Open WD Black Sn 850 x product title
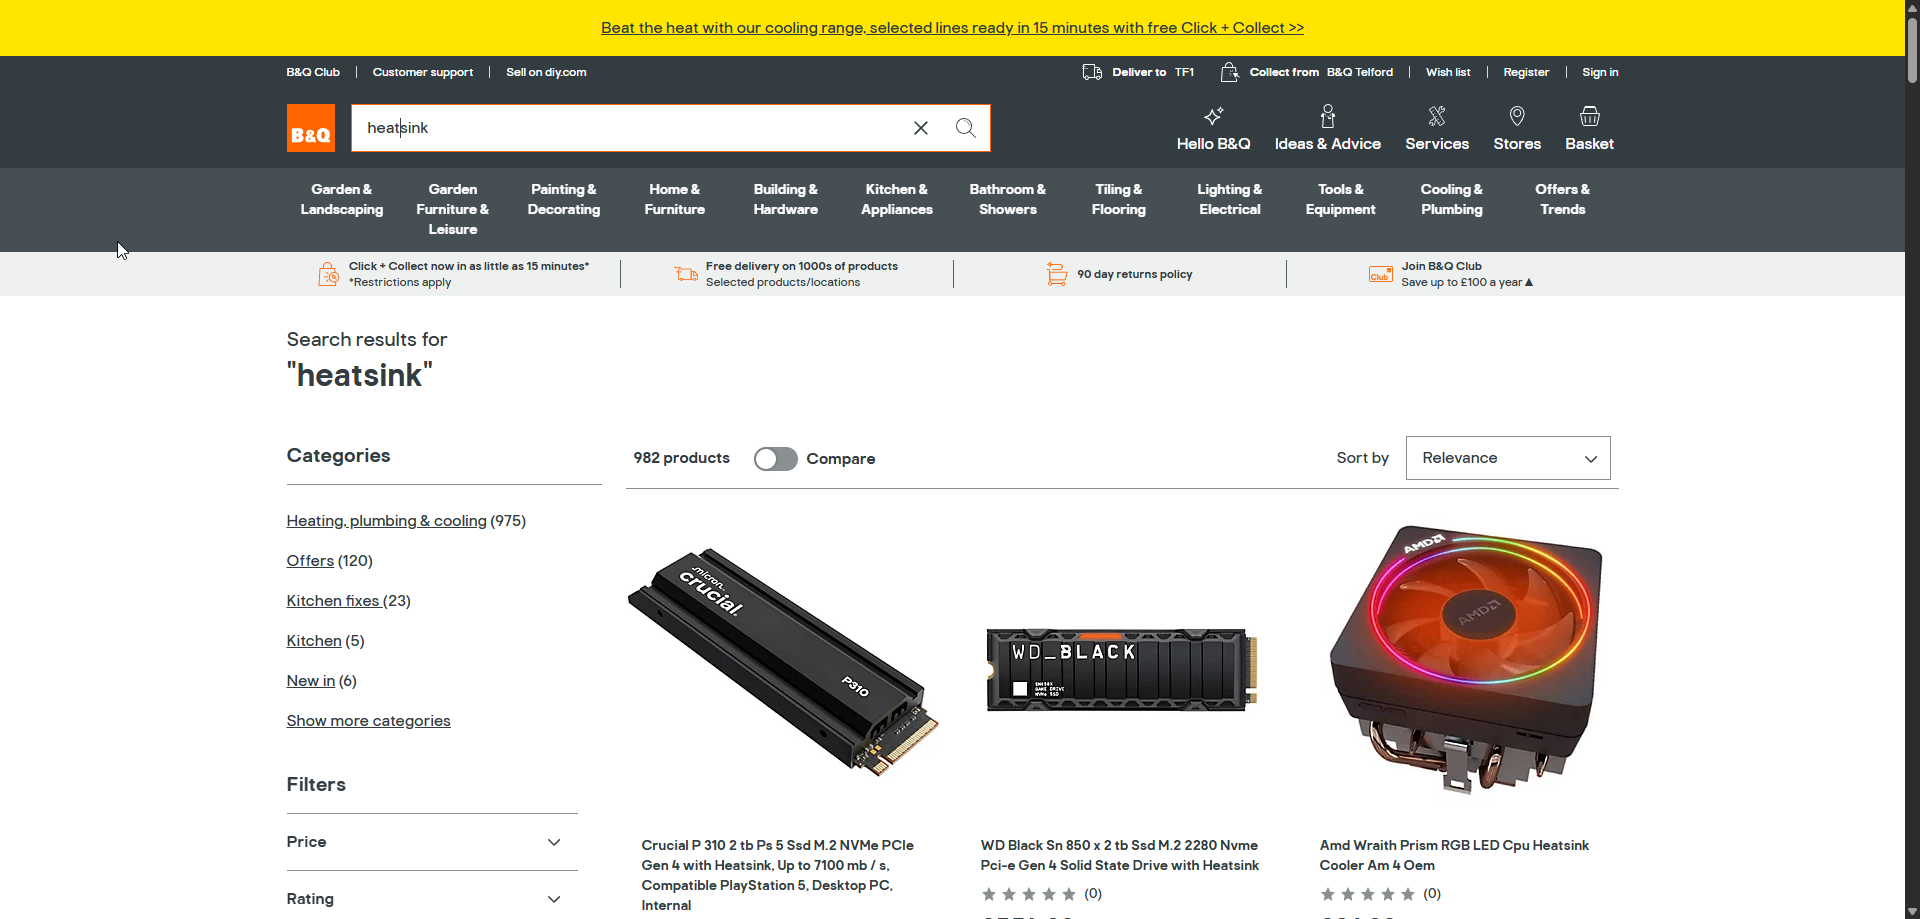 [x=1120, y=855]
